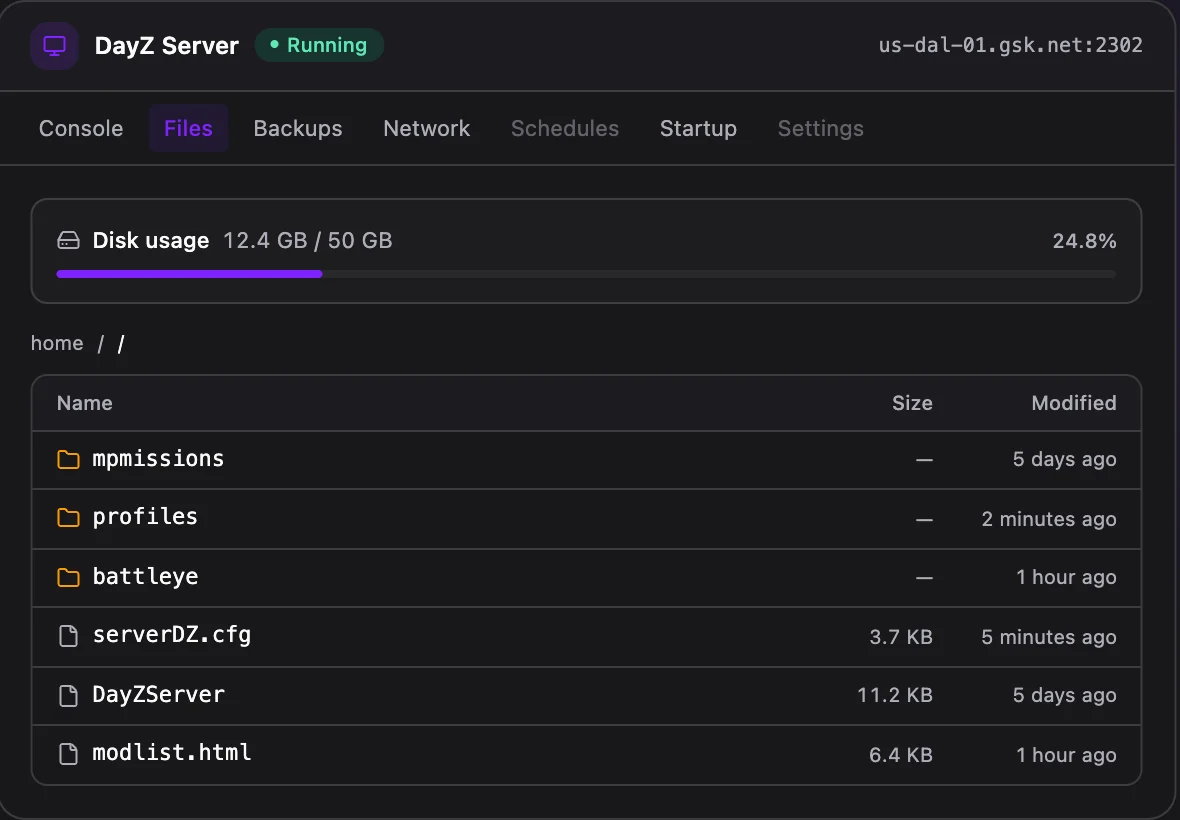This screenshot has height=820, width=1180.
Task: Click the 6.4 KB size value
Action: tap(901, 755)
